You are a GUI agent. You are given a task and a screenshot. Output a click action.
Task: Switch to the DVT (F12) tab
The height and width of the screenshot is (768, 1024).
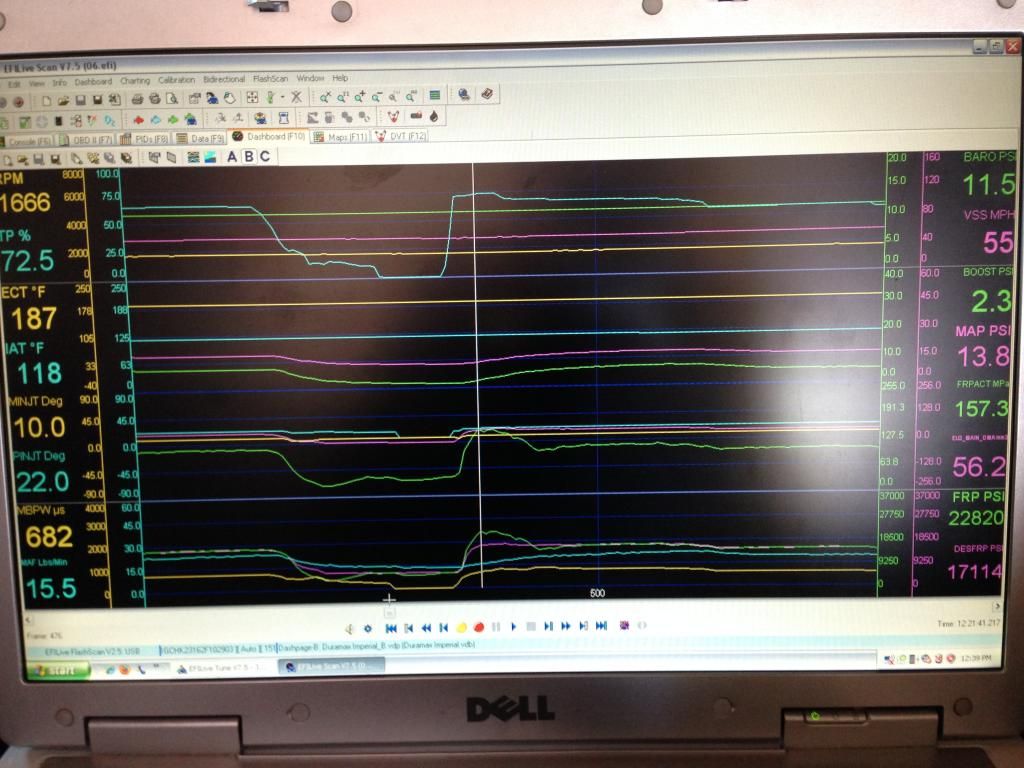coord(401,136)
